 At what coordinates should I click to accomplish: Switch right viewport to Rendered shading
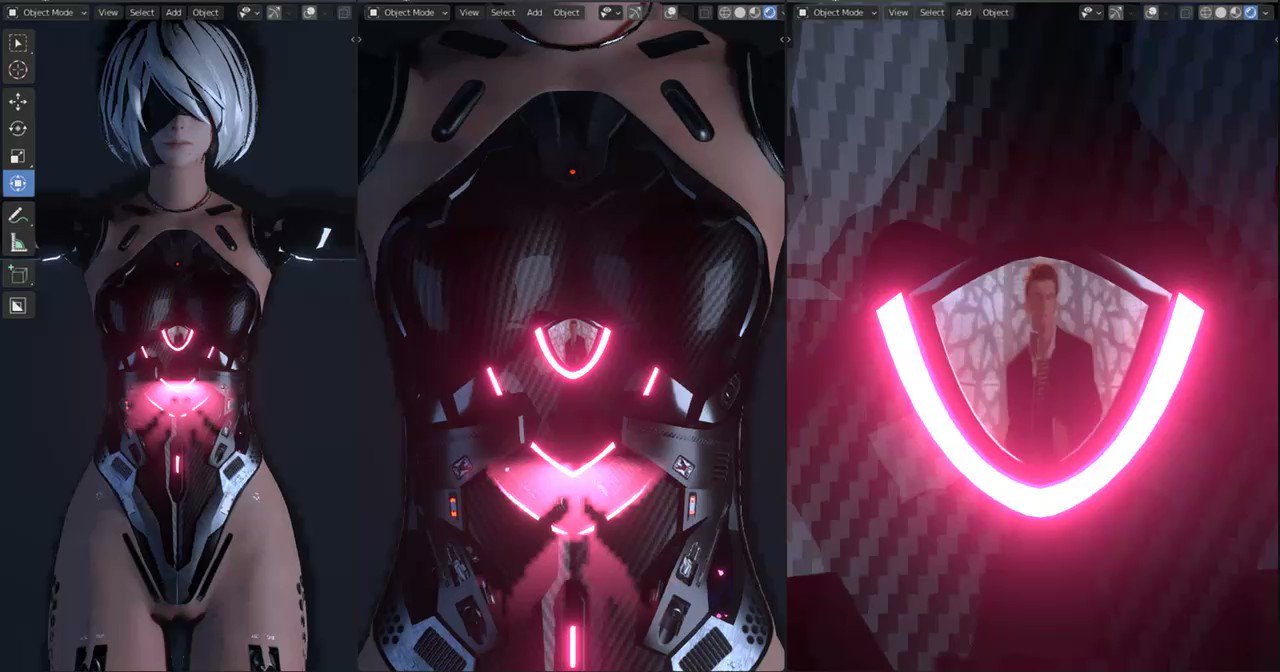[1250, 12]
